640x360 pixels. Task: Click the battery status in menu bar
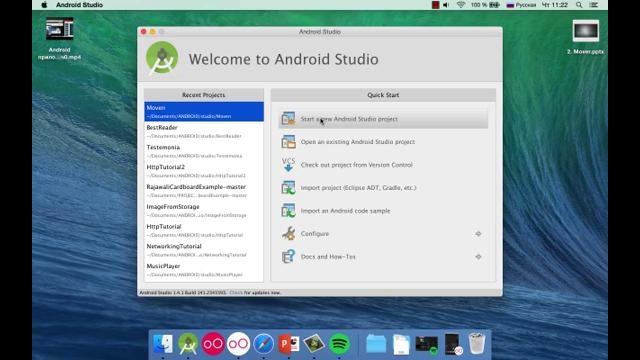pyautogui.click(x=485, y=5)
